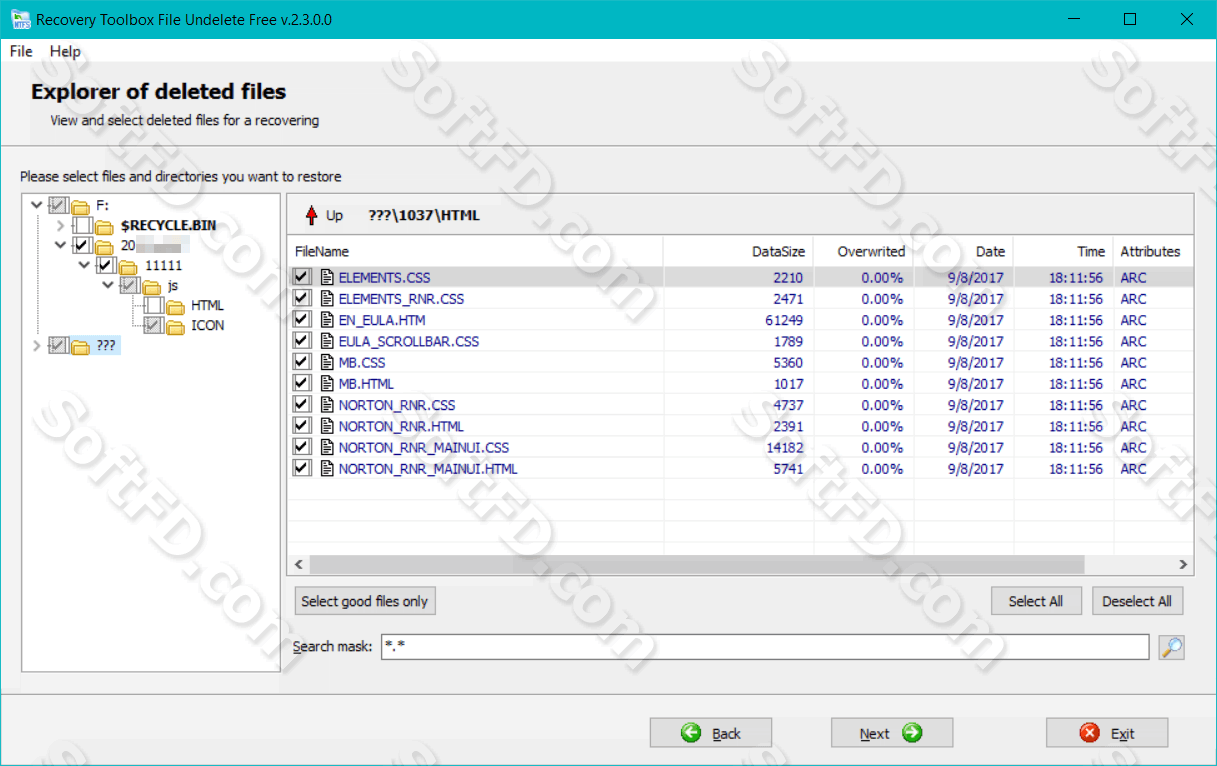Viewport: 1217px width, 766px height.
Task: Uncheck the MB.CSS checkbox
Action: (302, 362)
